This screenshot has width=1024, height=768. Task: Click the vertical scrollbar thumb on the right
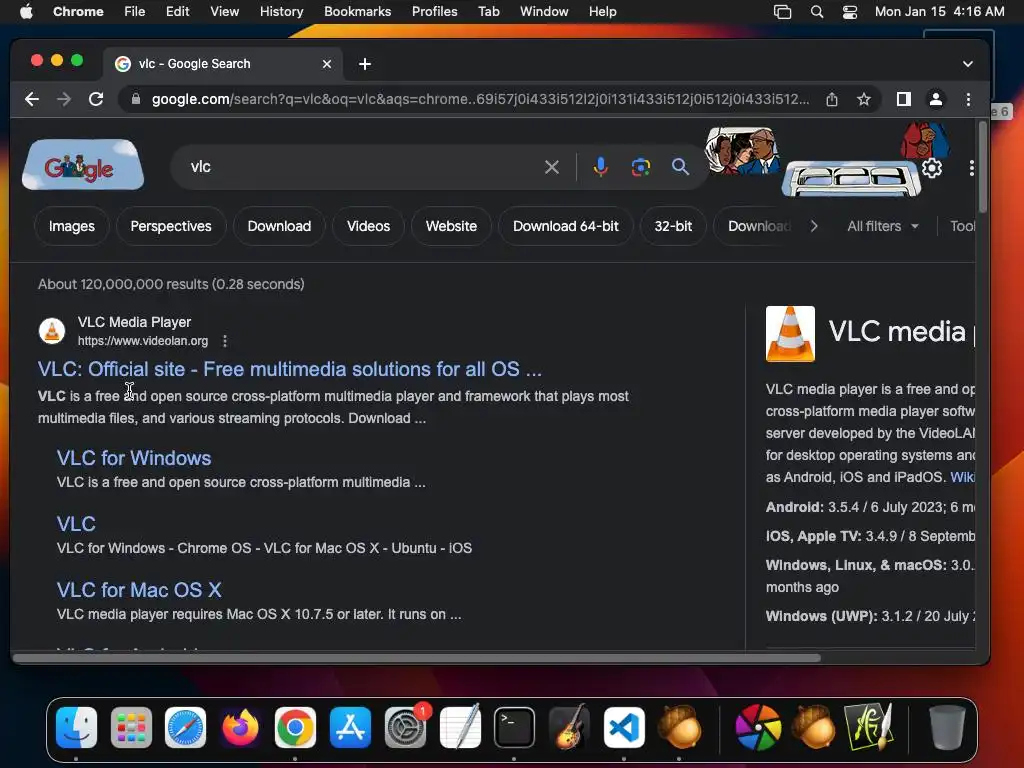[x=982, y=167]
